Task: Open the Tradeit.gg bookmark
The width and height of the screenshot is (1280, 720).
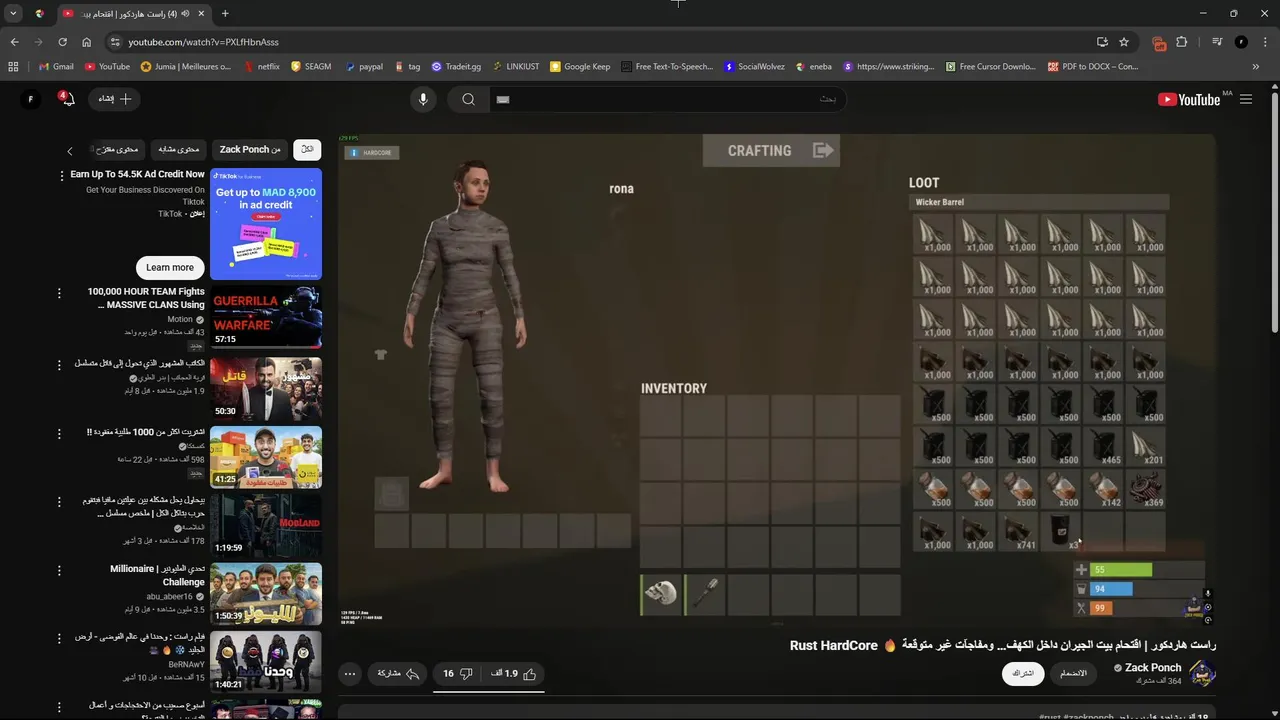Action: pos(456,67)
